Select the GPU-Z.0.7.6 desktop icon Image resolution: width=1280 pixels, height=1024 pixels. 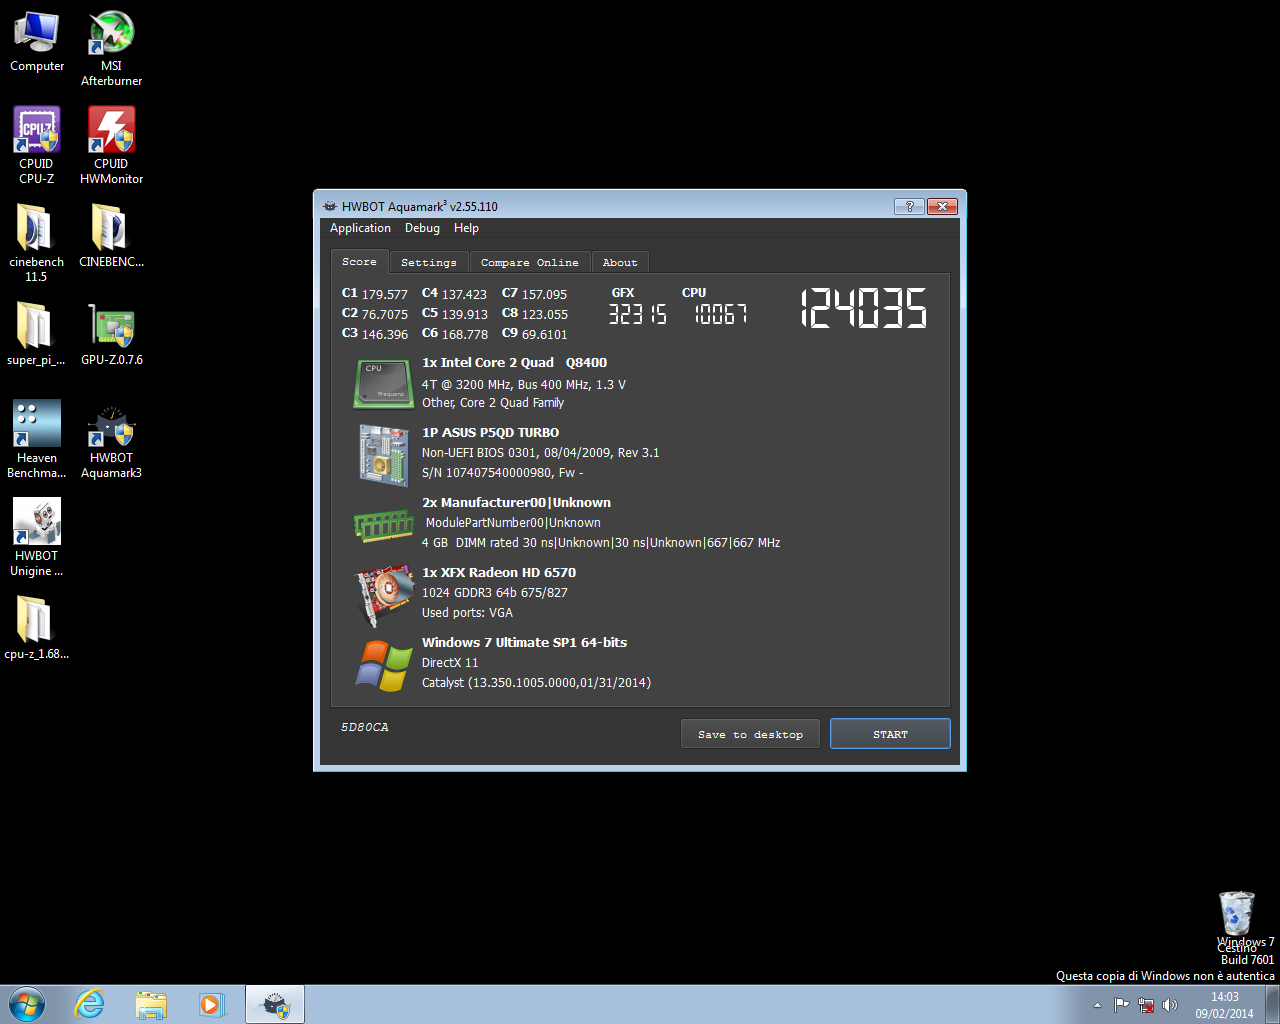point(111,334)
